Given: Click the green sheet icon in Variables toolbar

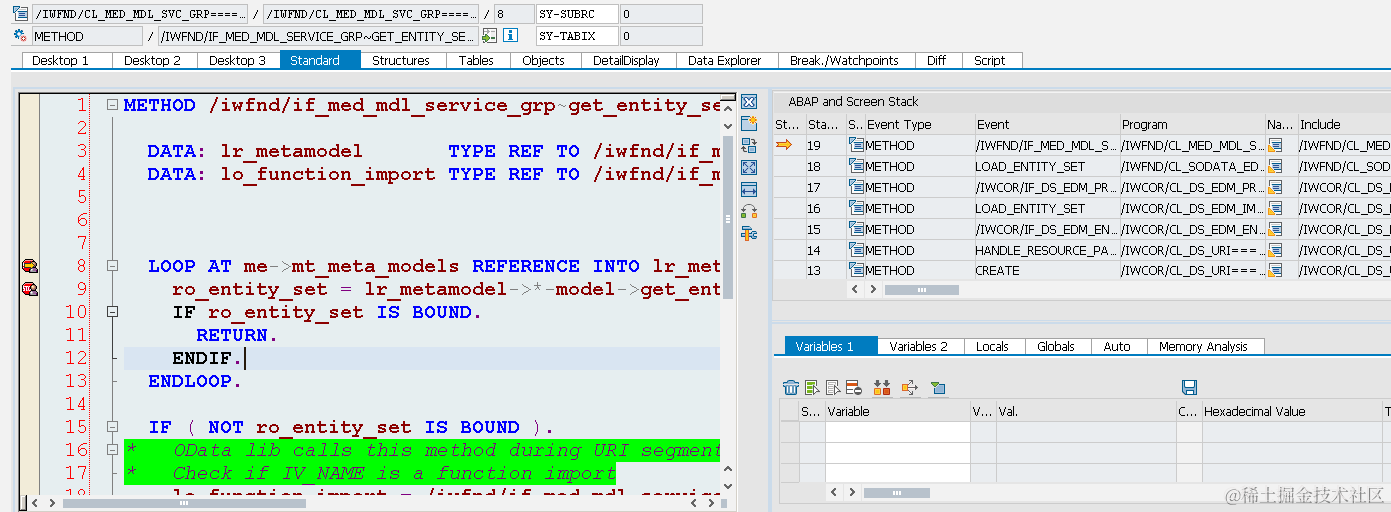Looking at the screenshot, I should pos(812,388).
